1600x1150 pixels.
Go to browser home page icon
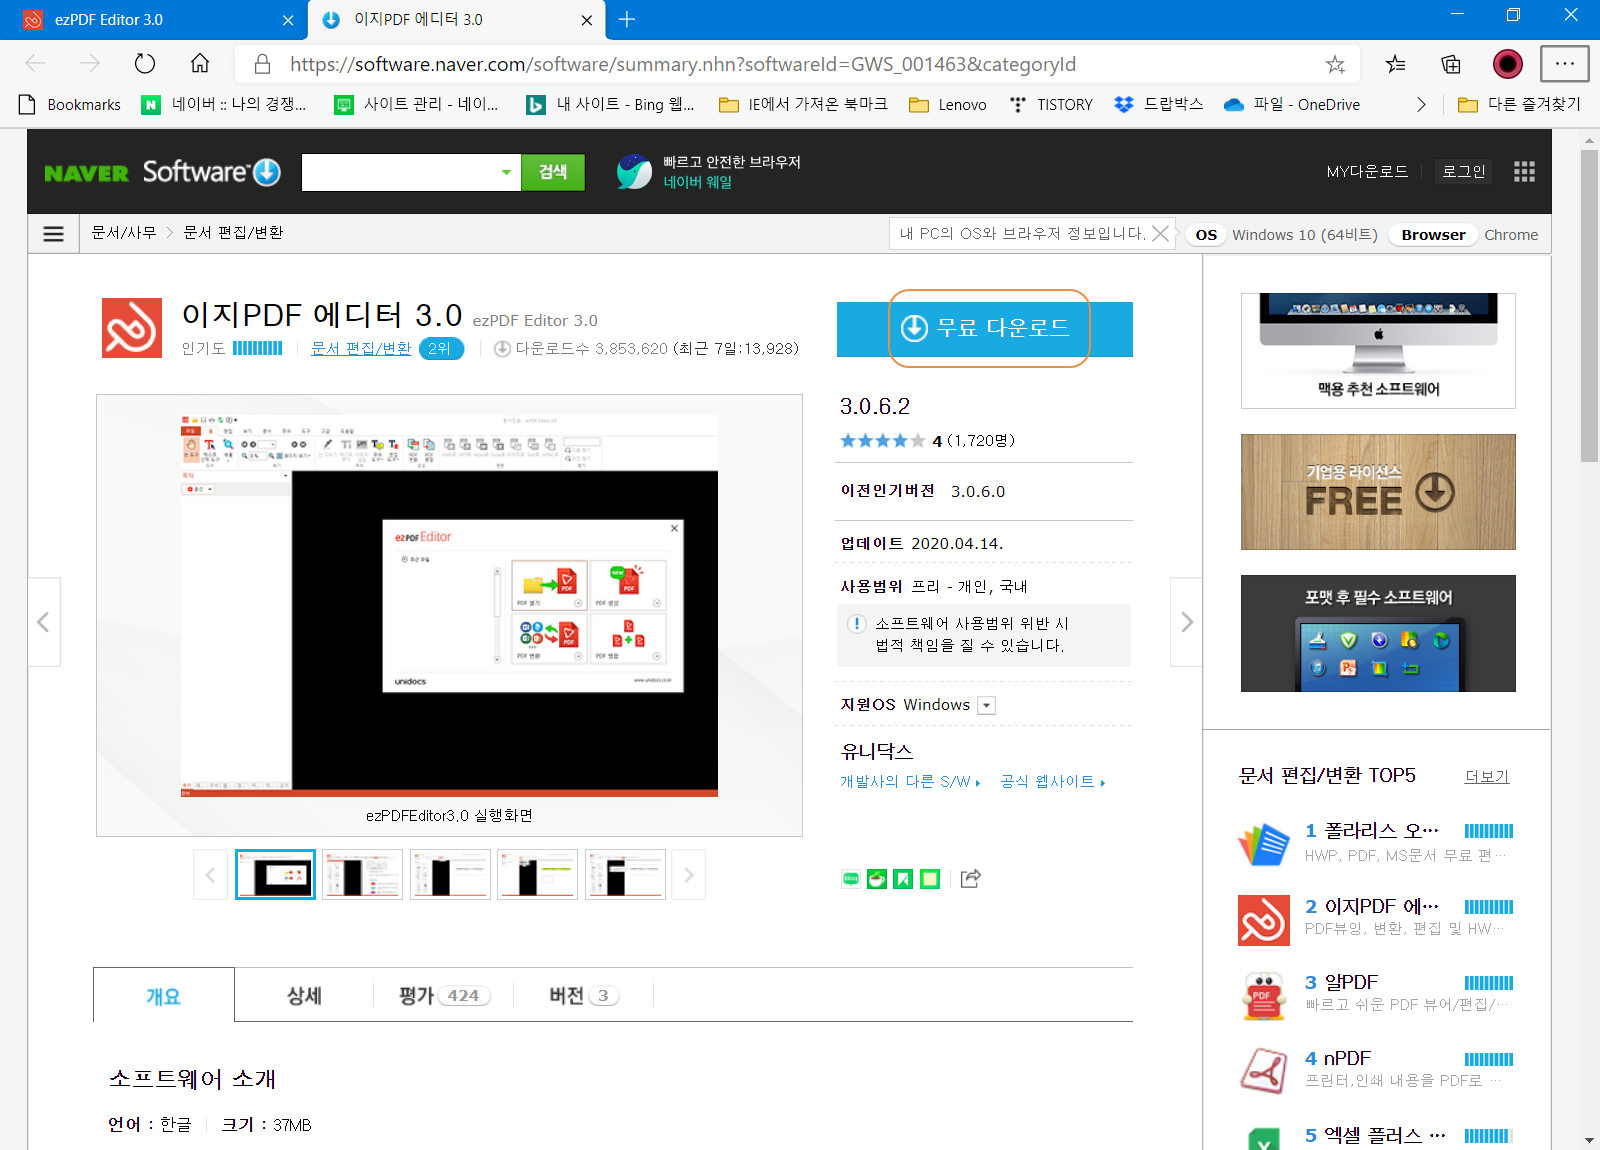click(x=200, y=64)
